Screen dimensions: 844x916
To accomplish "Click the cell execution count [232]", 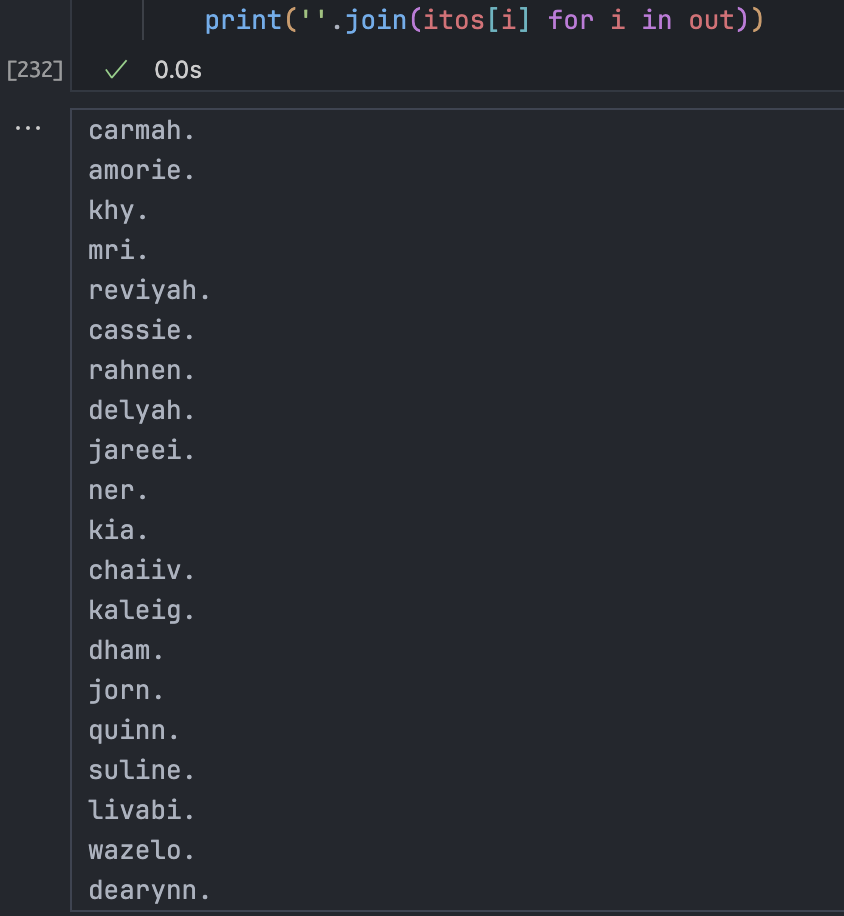I will [x=34, y=70].
